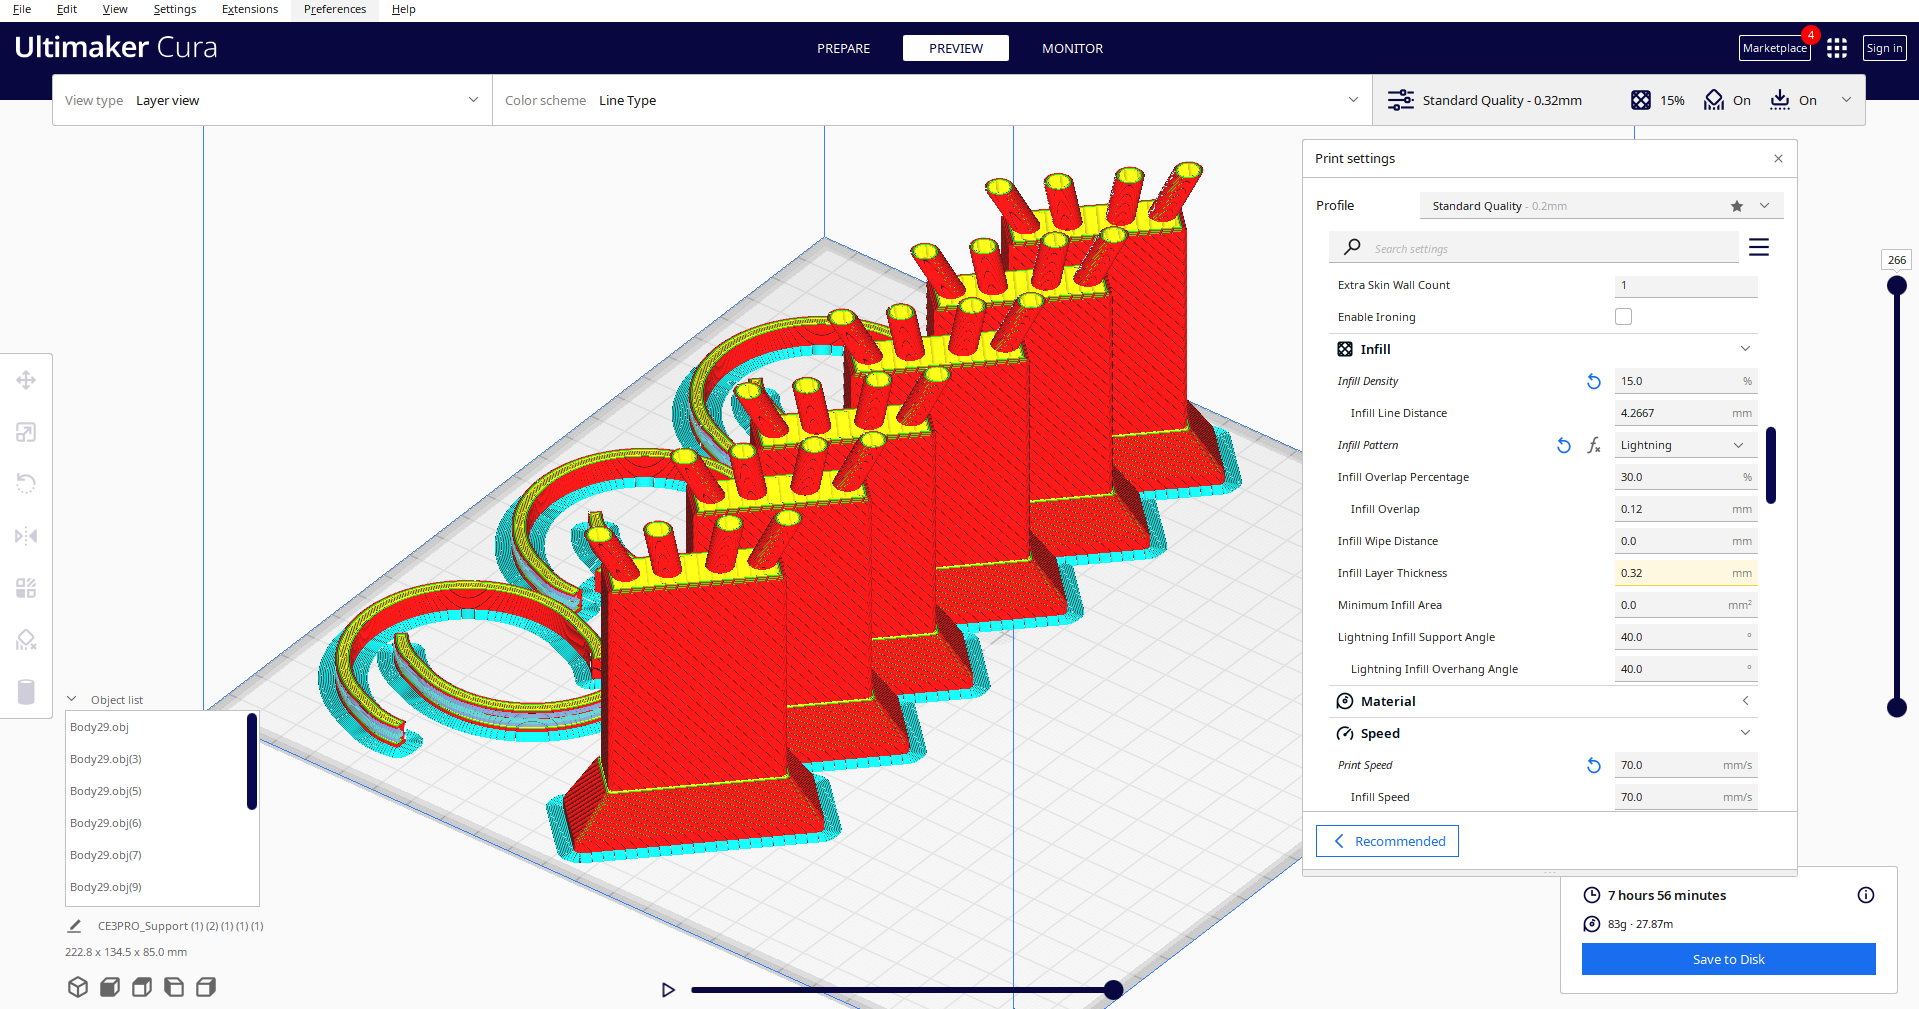Select the Scale tool in left toolbar
This screenshot has height=1009, width=1919.
pos(26,432)
